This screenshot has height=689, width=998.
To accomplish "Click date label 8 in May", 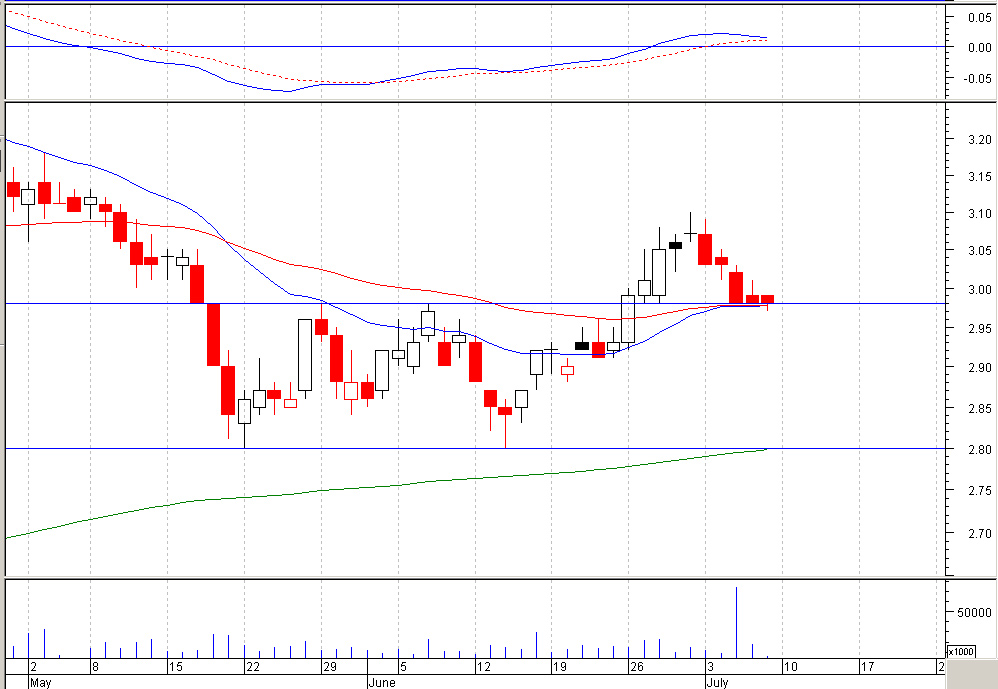I will coord(95,667).
